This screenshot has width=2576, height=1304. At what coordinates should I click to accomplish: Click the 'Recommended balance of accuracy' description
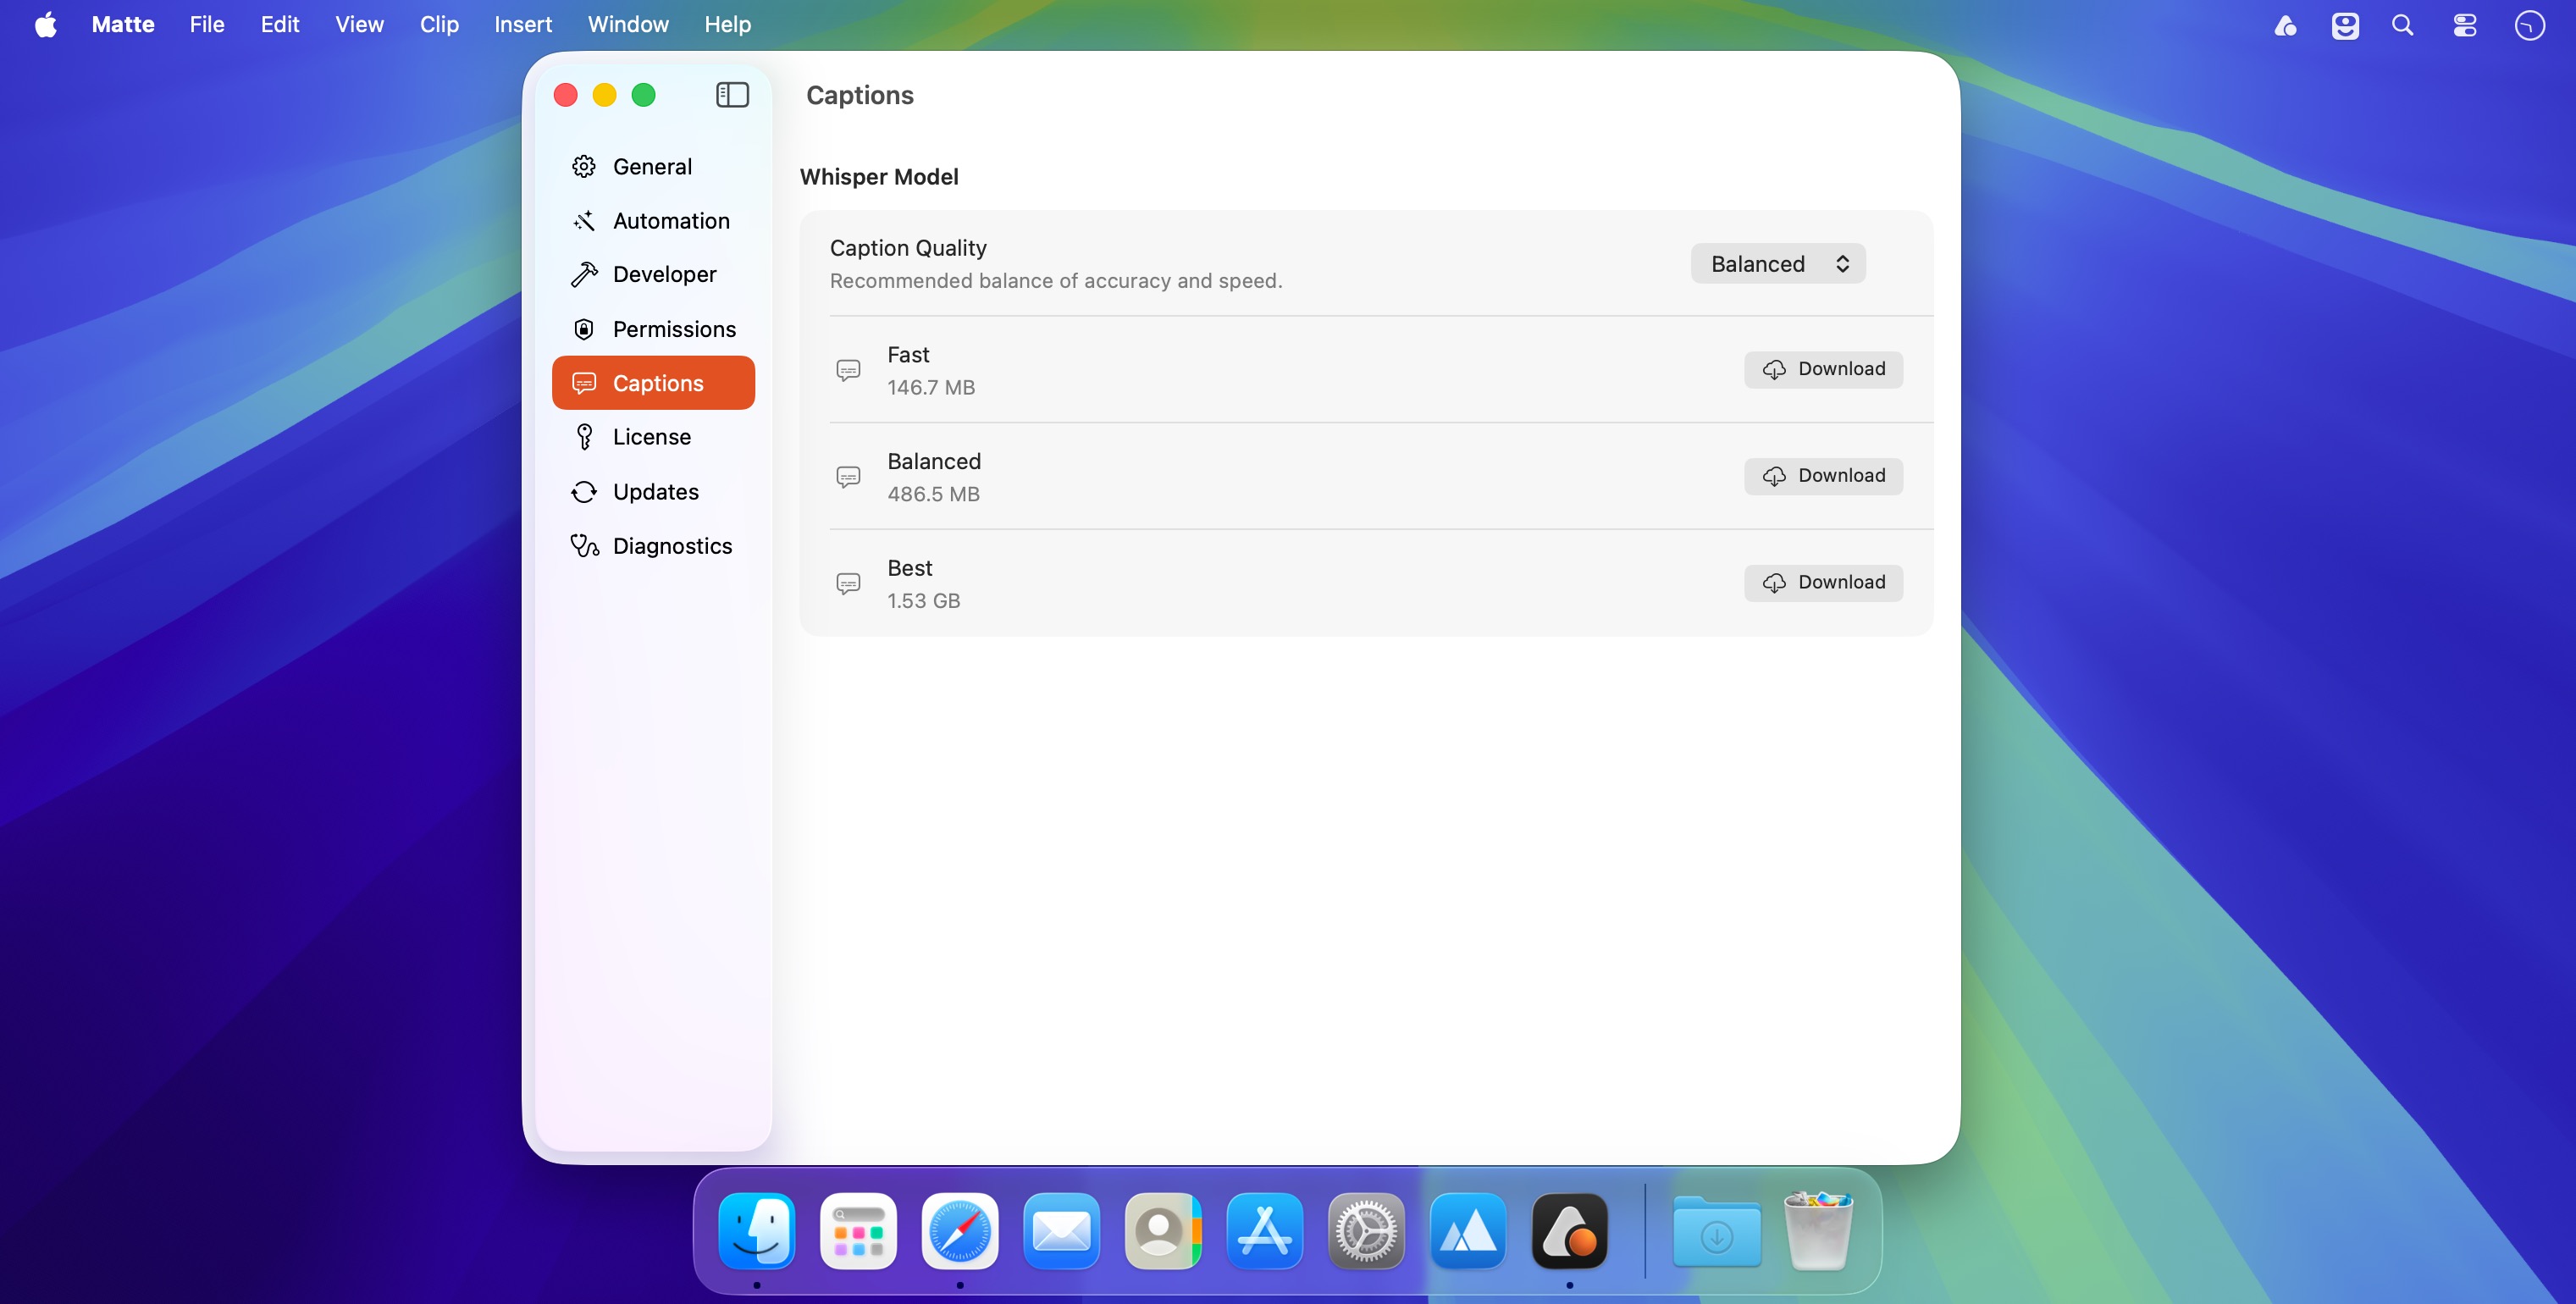[1055, 281]
